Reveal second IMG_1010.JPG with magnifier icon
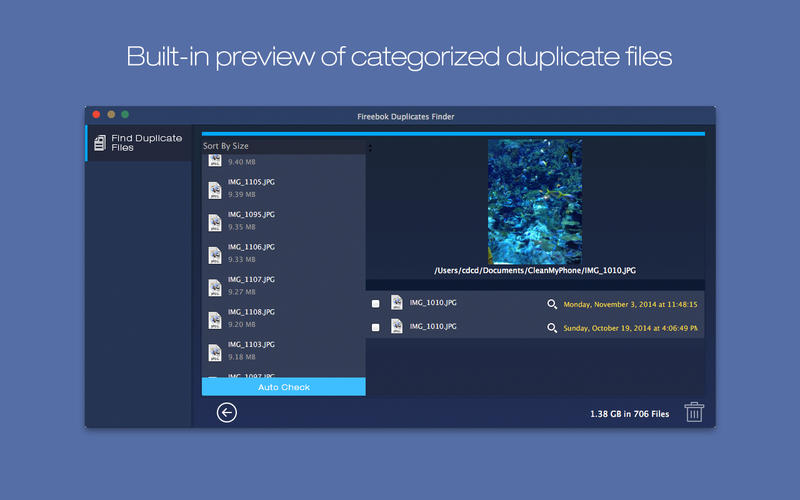Screen dimensions: 800x500 (x=552, y=327)
